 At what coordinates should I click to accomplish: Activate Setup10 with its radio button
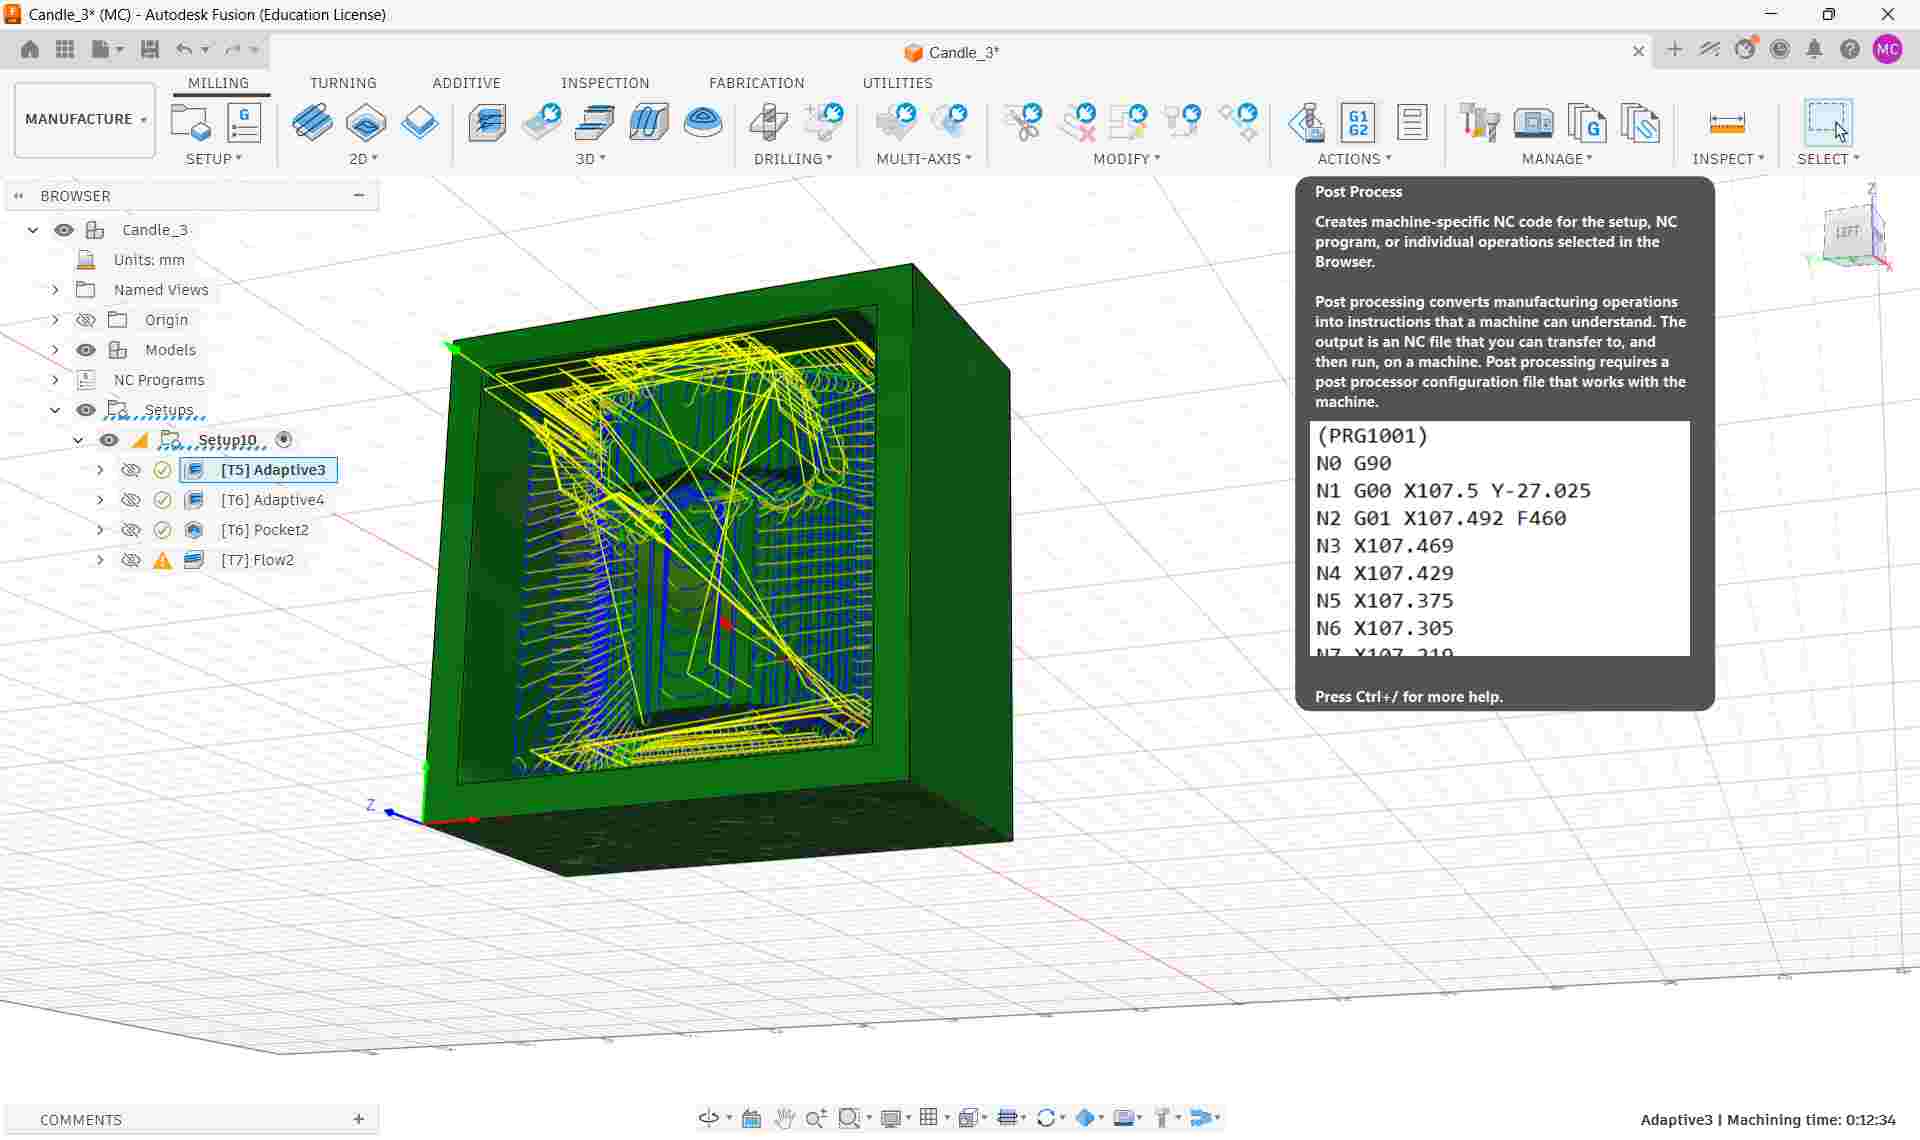pyautogui.click(x=284, y=439)
